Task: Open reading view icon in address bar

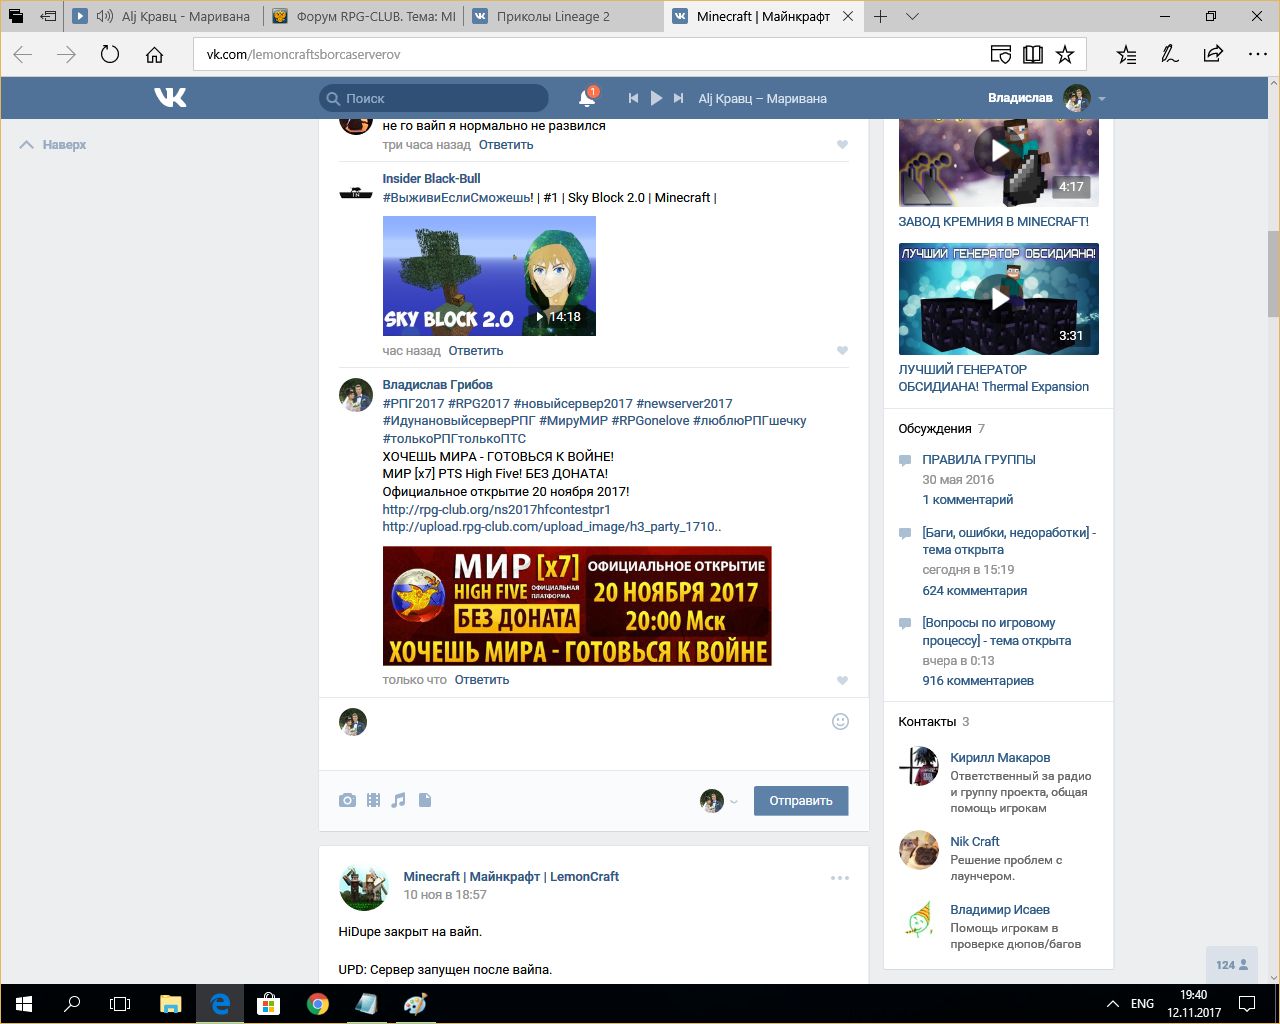Action: 1033,54
